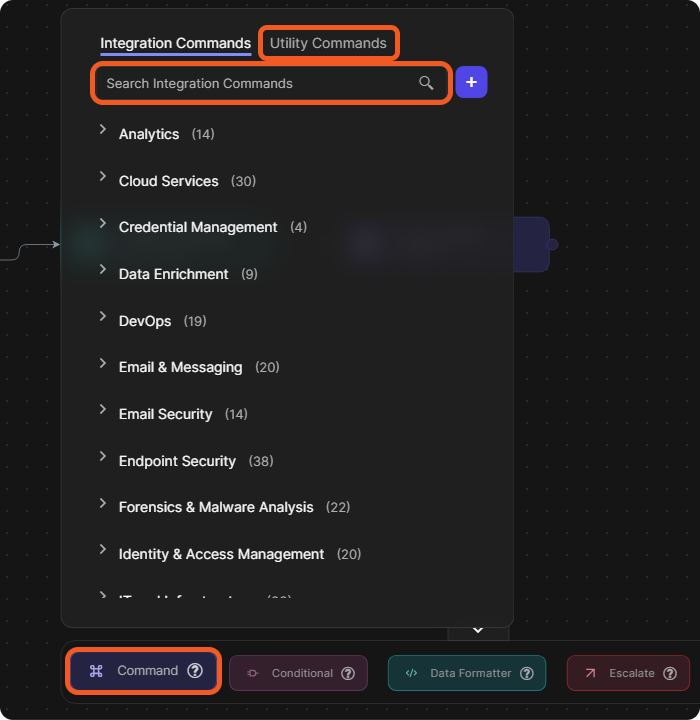Select the DevOps label
The image size is (700, 720).
click(x=145, y=321)
